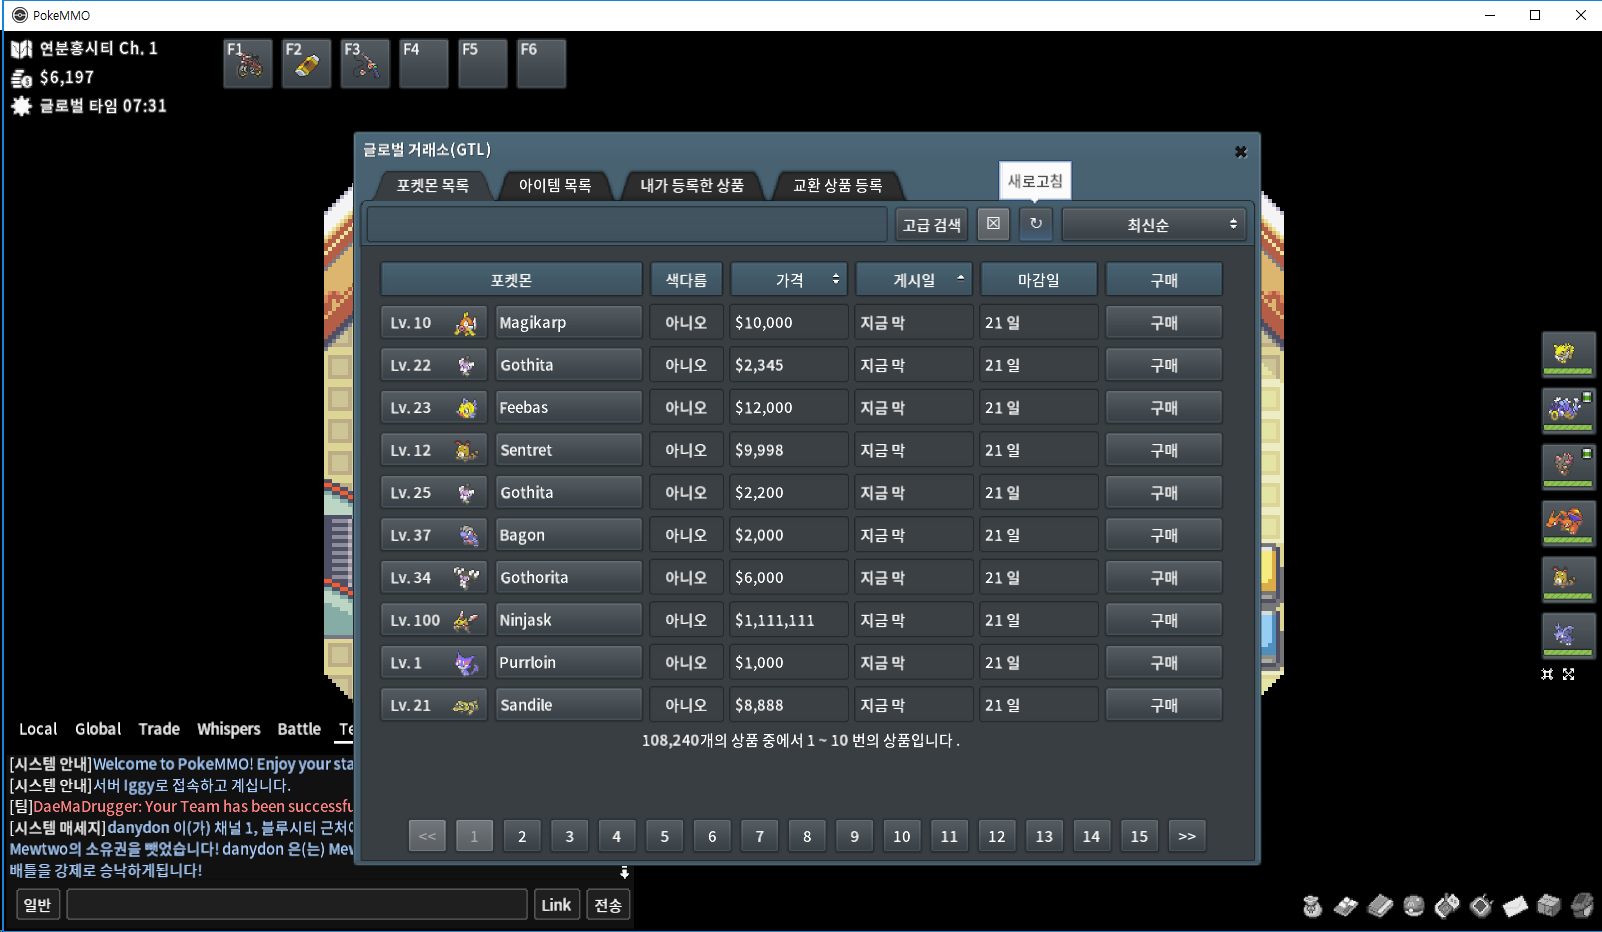Select the Global chat tab
Viewport: 1602px width, 932px height.
point(98,729)
